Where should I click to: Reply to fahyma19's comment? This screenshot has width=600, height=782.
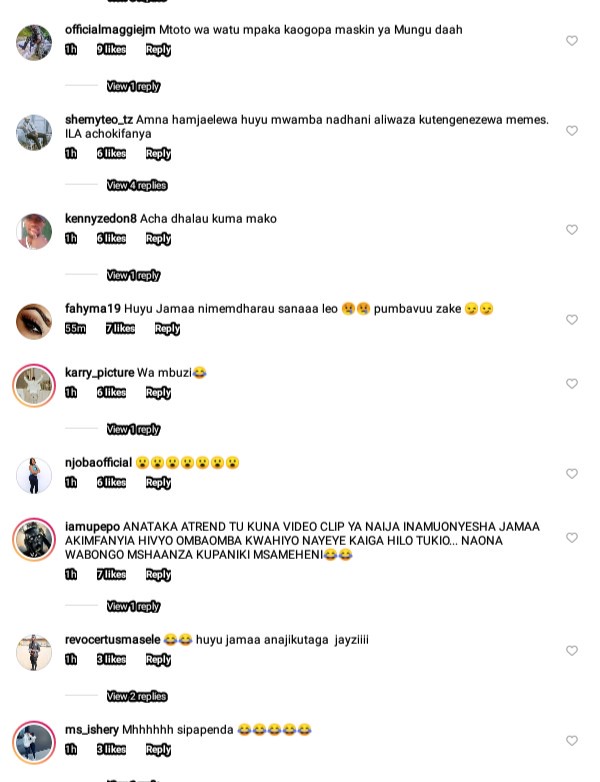click(167, 329)
